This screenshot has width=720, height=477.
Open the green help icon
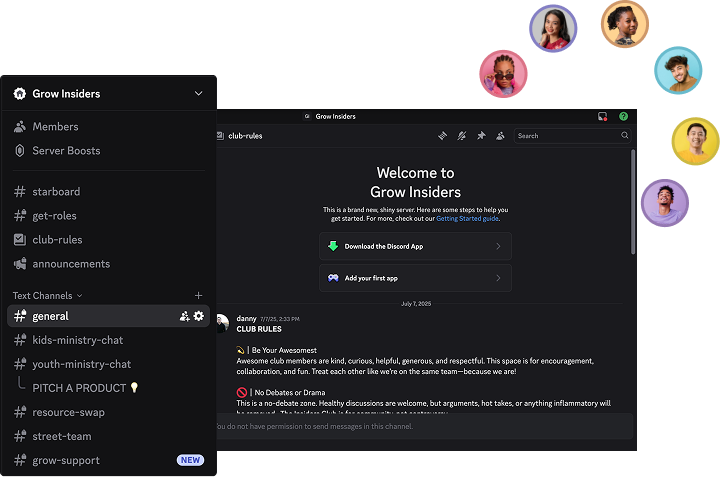coord(623,117)
